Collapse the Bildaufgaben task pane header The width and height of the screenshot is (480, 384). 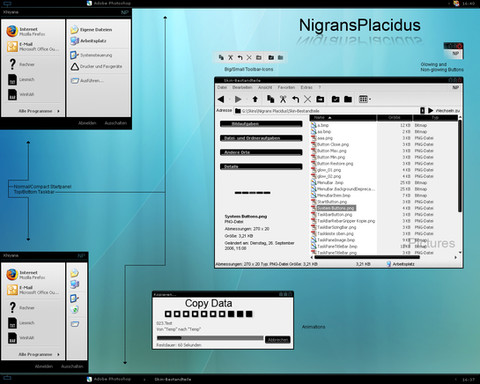261,124
